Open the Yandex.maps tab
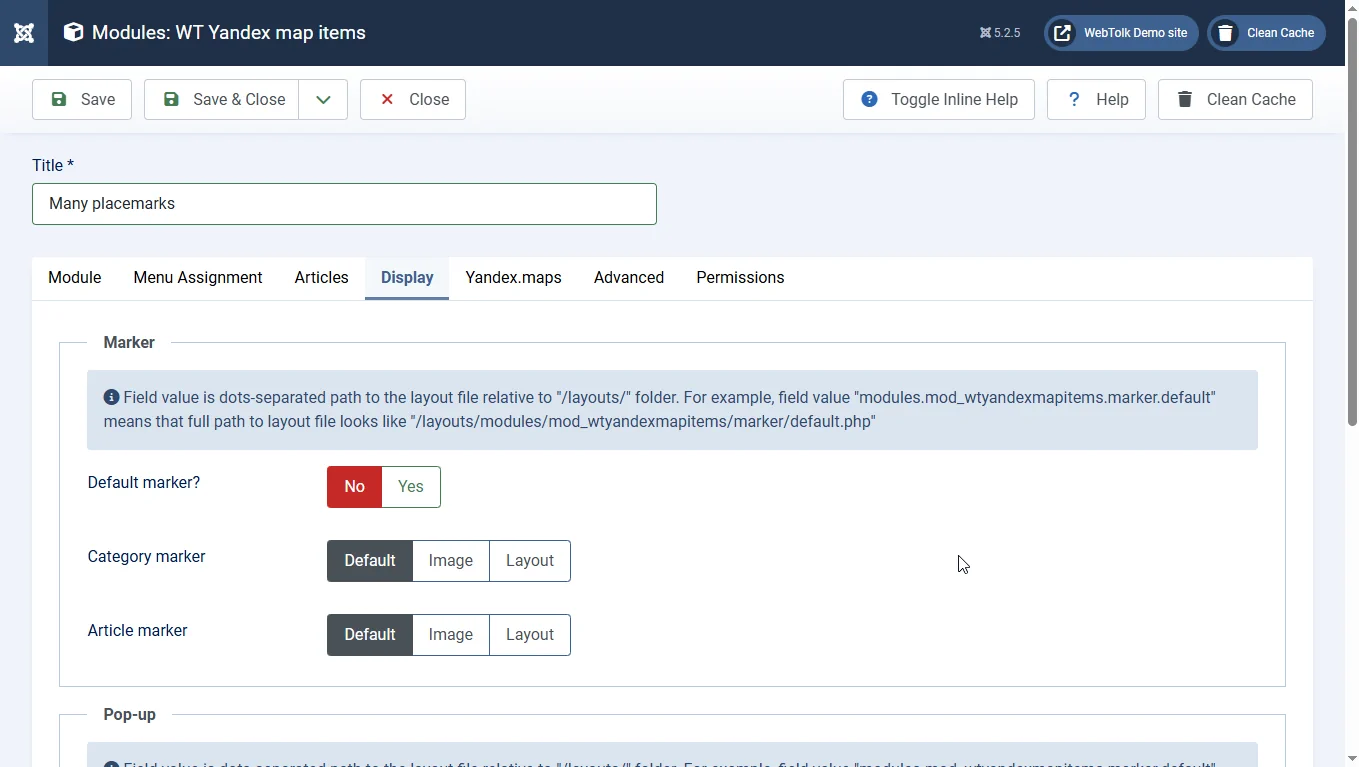 [513, 278]
